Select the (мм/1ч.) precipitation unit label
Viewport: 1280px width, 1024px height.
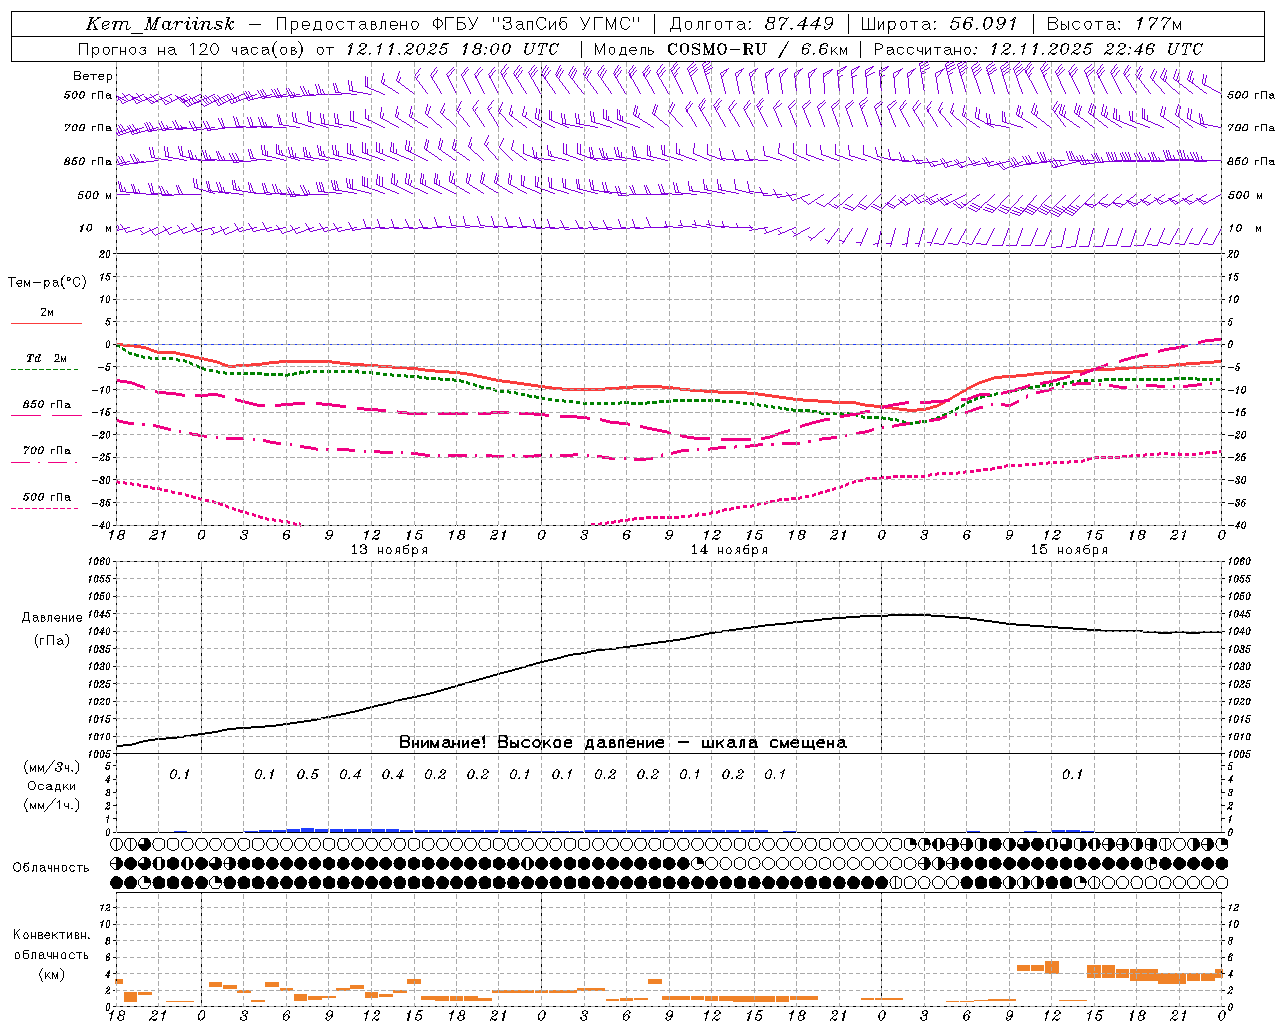52,805
